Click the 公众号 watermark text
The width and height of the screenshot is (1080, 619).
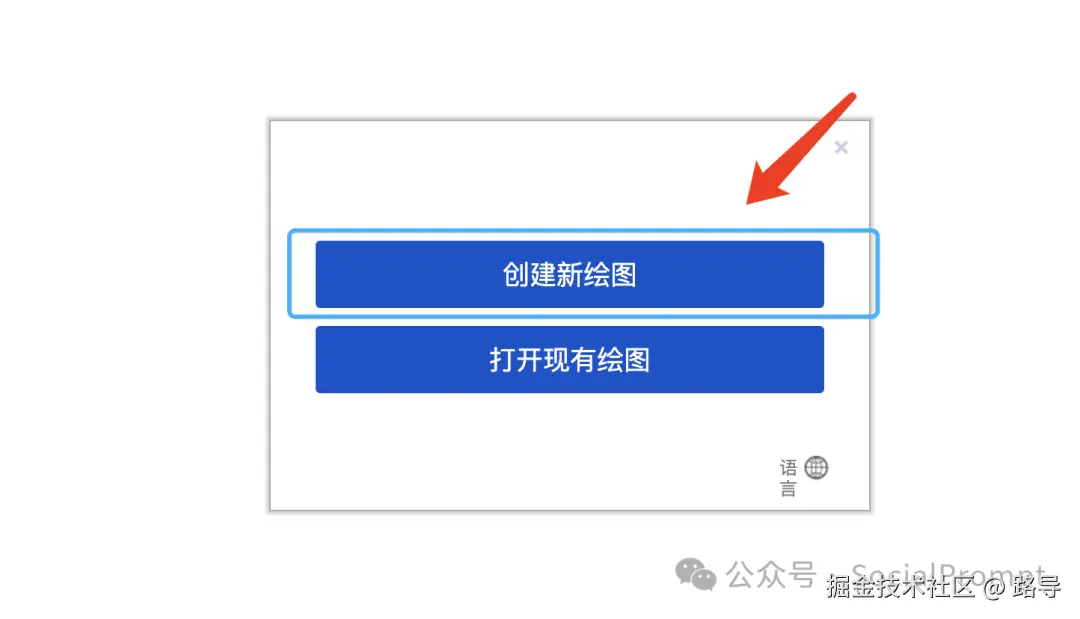coord(771,574)
